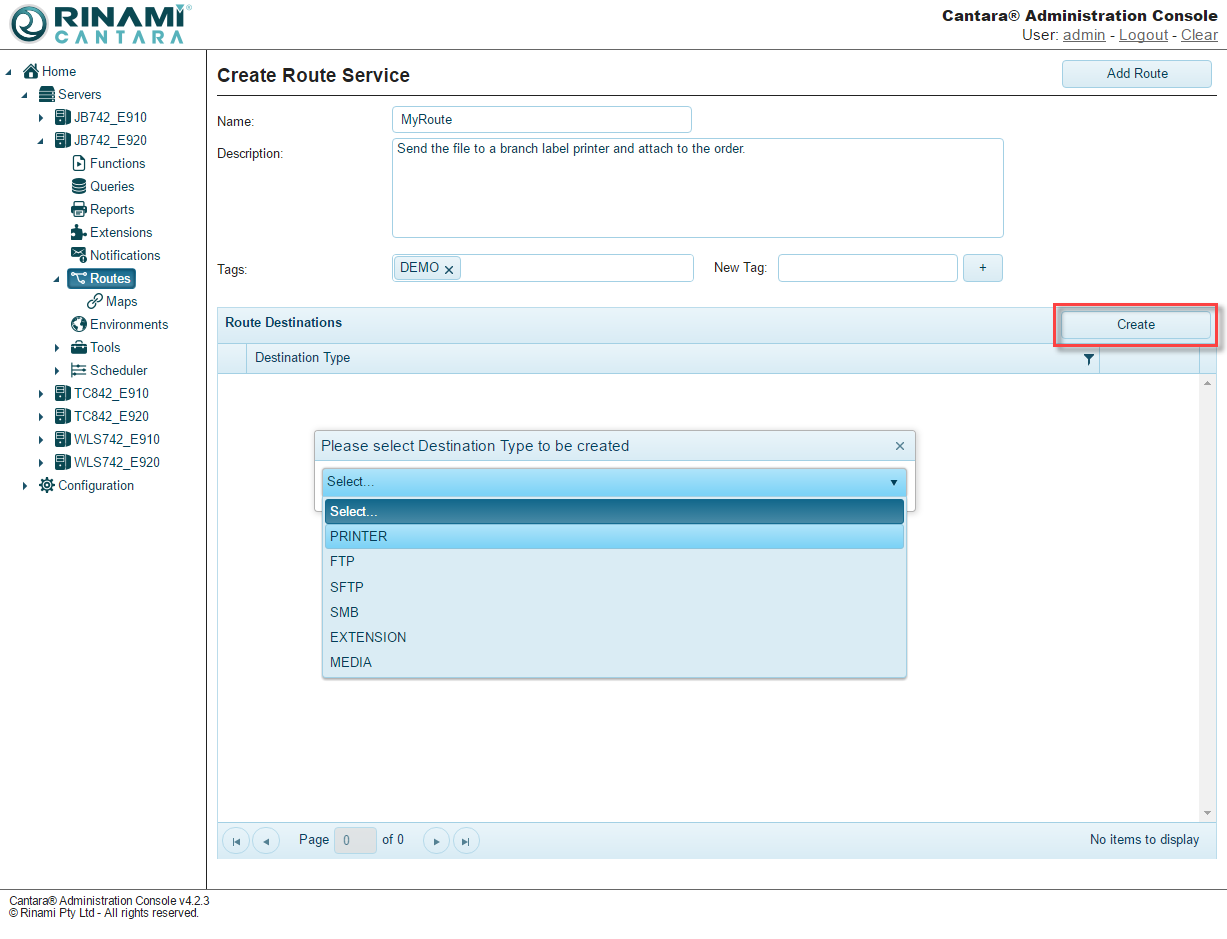The height and width of the screenshot is (939, 1227).
Task: Close the destination type dialog
Action: click(899, 446)
